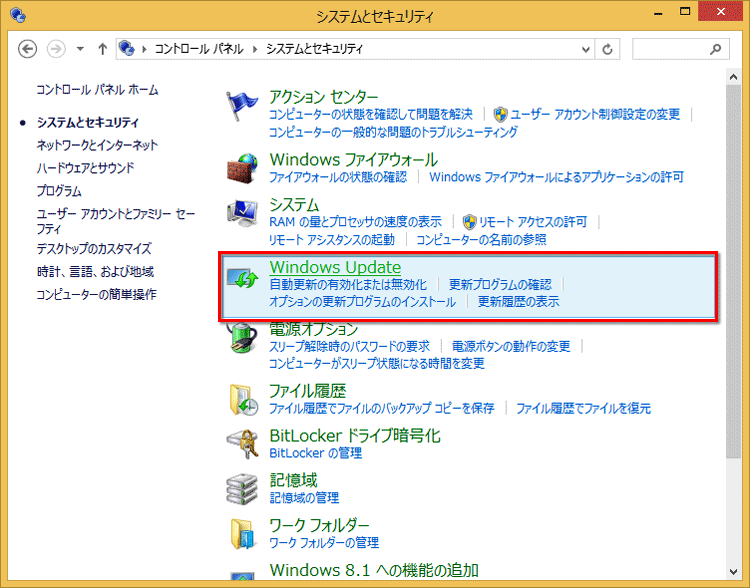Go up one level with the up arrow

(x=102, y=48)
